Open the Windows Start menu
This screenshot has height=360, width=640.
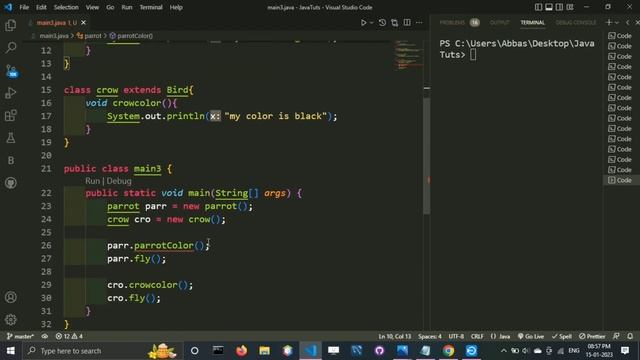pos(11,351)
